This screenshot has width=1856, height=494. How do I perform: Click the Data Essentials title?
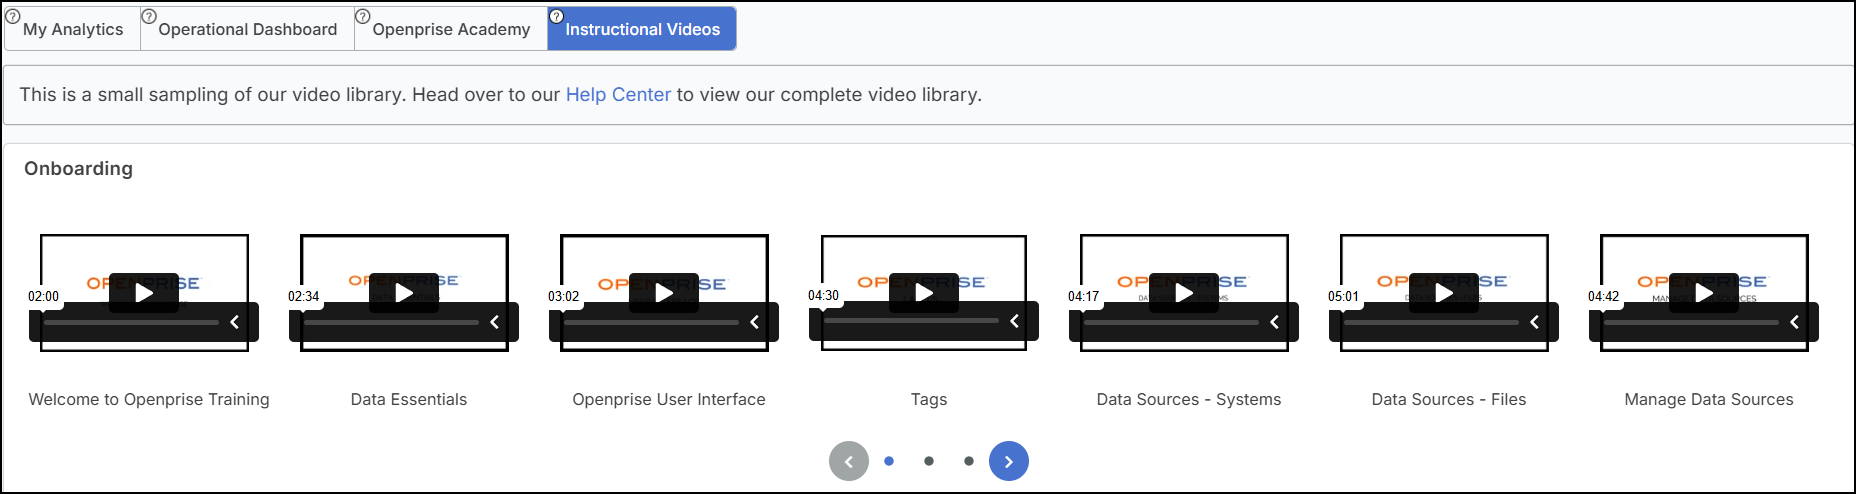409,399
